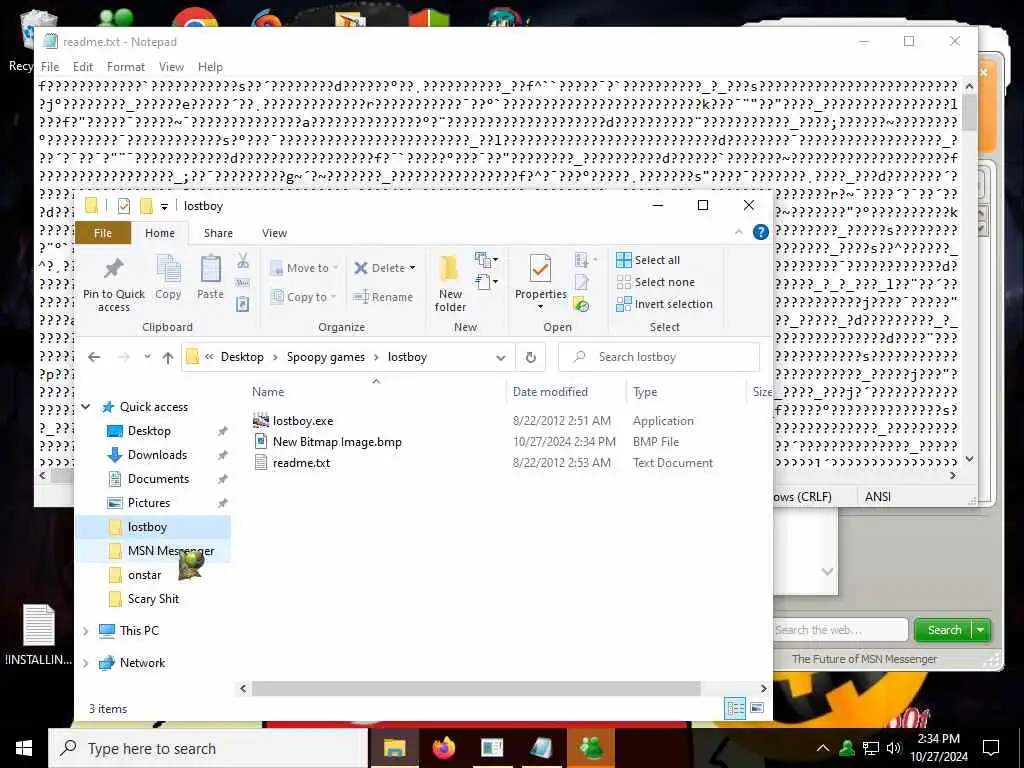
Task: Open Explorer Help question mark
Action: 760,232
